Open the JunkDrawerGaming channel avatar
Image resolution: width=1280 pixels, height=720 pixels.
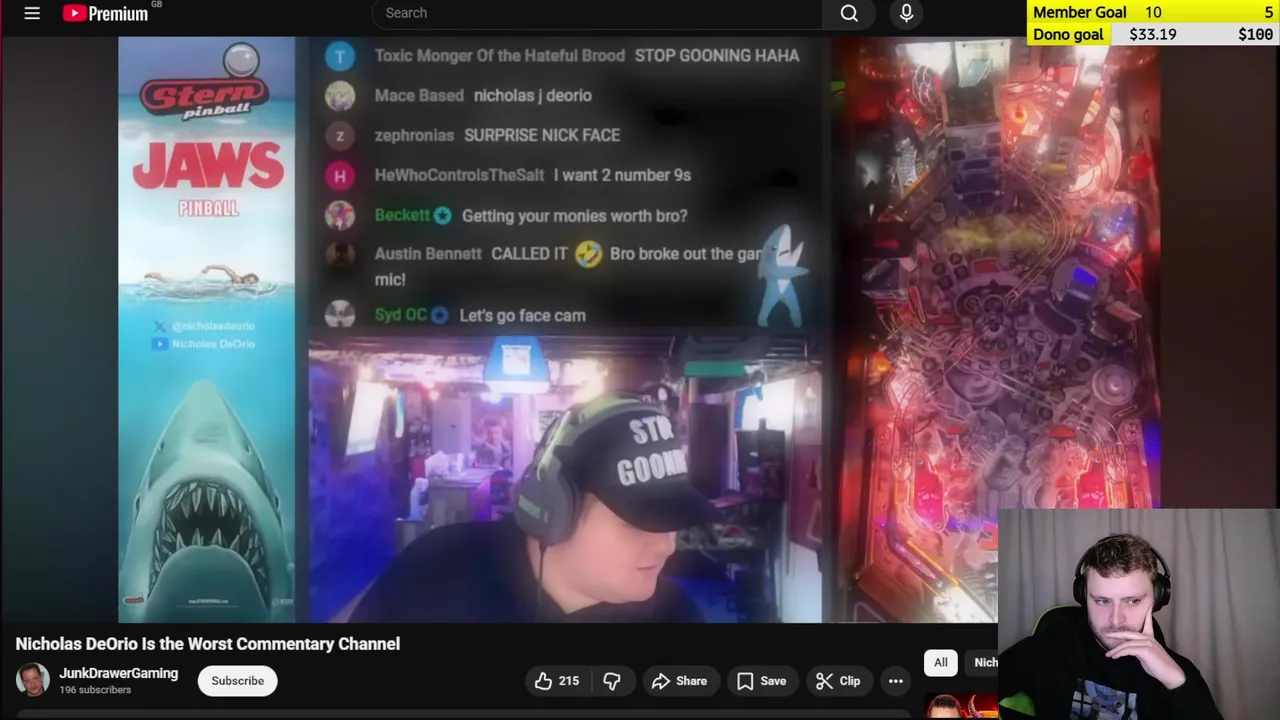coord(32,680)
